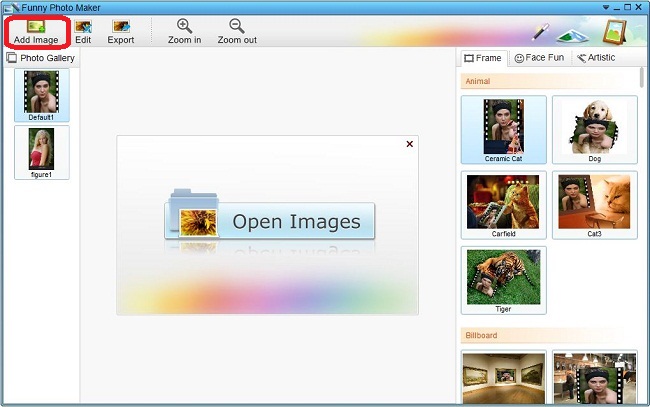Click the Funny Photo Maker app icon

point(12,7)
